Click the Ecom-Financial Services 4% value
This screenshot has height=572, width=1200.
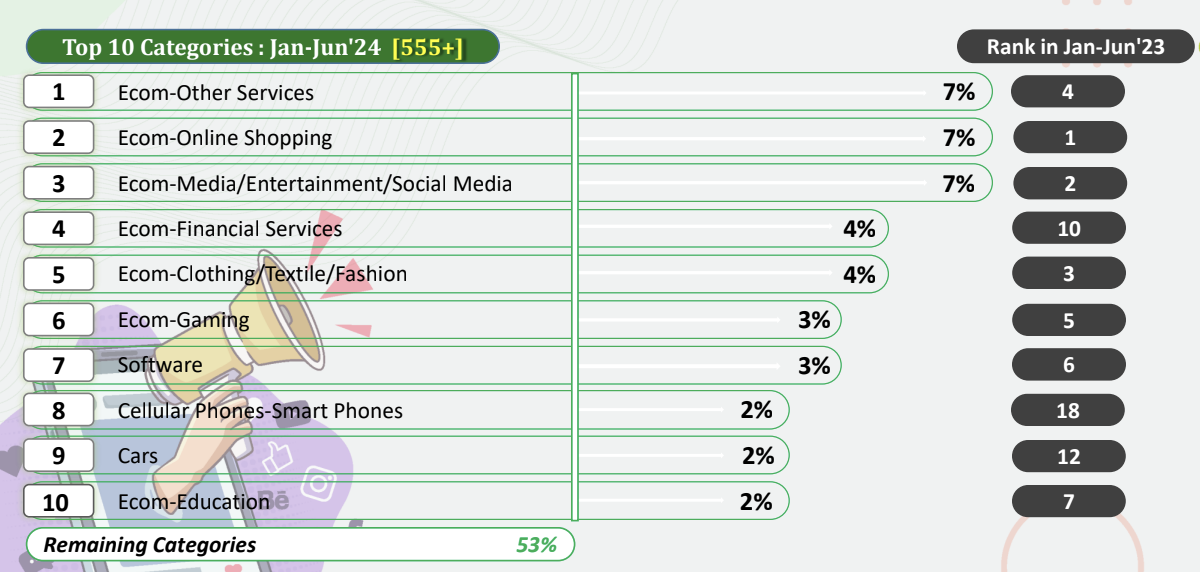click(858, 229)
